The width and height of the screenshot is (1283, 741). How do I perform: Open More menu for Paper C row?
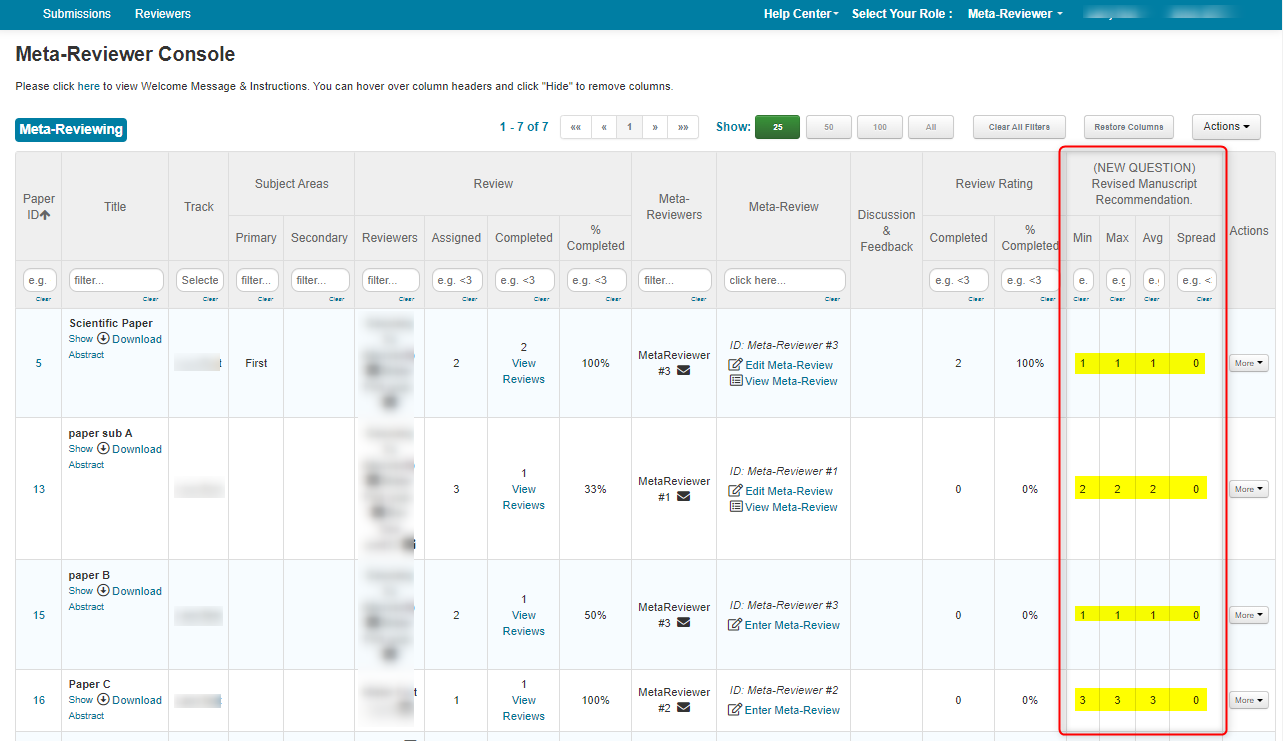(x=1248, y=700)
